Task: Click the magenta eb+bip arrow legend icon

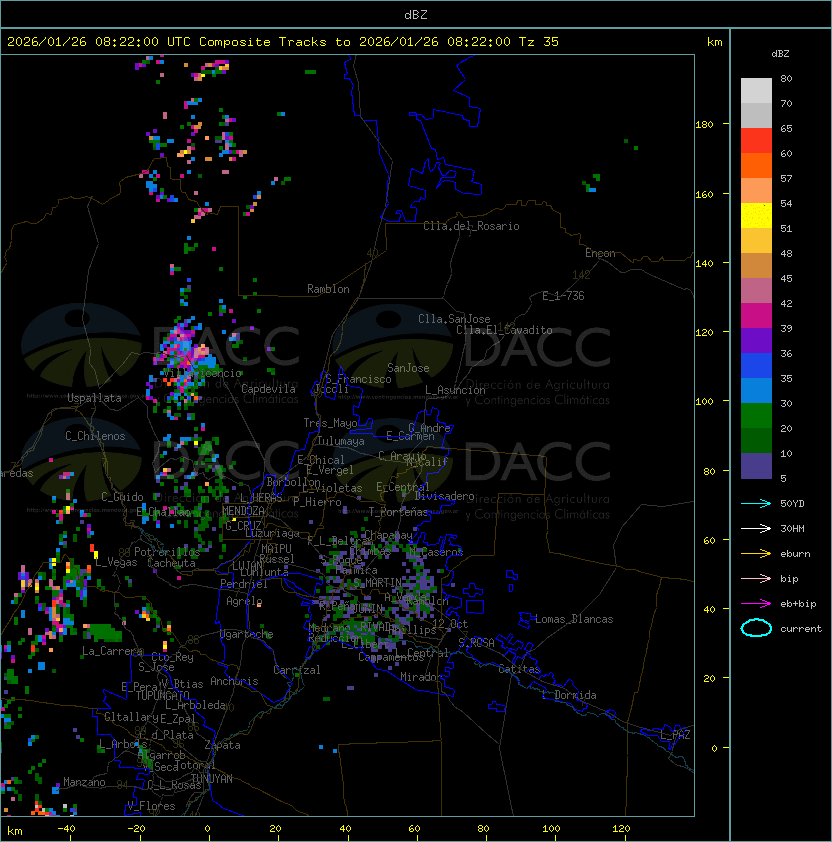Action: (x=756, y=604)
